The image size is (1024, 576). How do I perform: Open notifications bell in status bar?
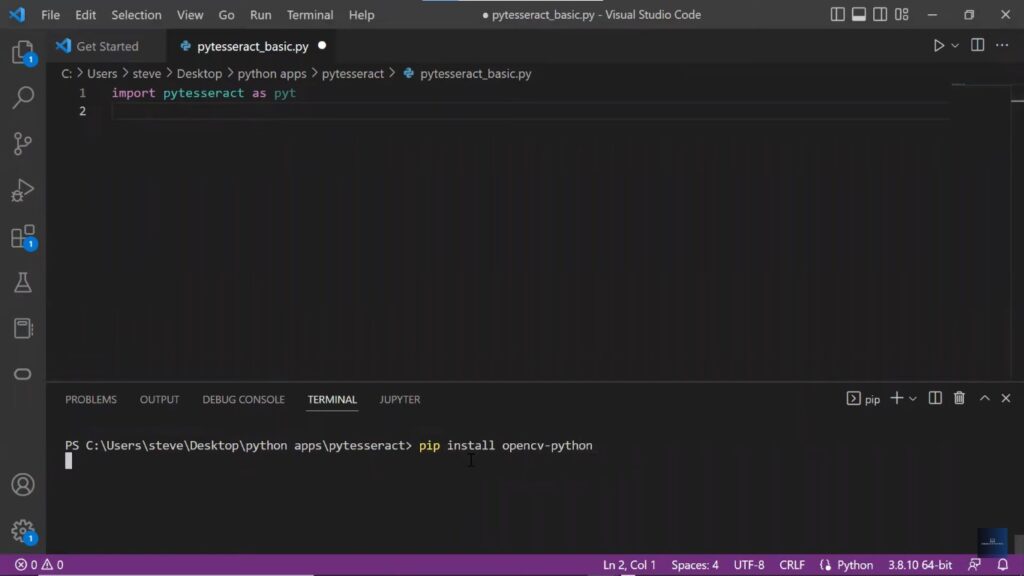click(1002, 564)
